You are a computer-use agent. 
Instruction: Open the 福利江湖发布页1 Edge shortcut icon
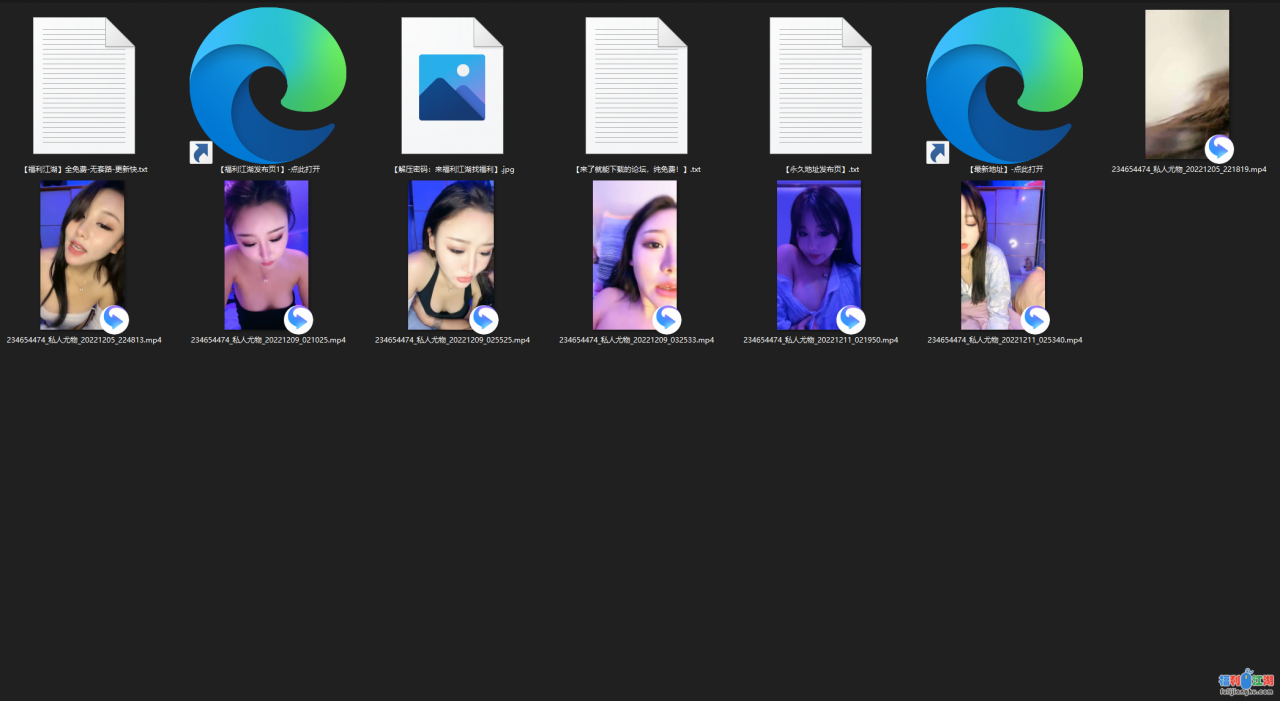268,86
